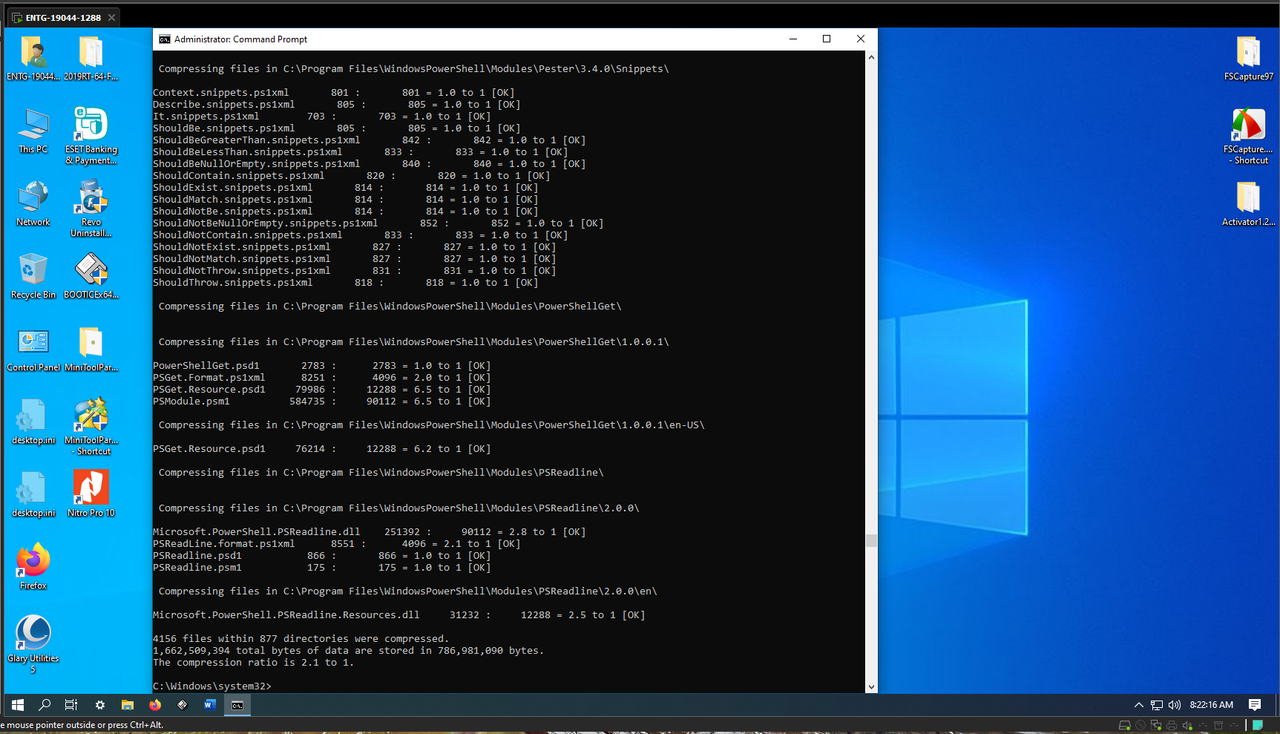
Task: Click the VM hard disk status icon
Action: (x=1125, y=725)
